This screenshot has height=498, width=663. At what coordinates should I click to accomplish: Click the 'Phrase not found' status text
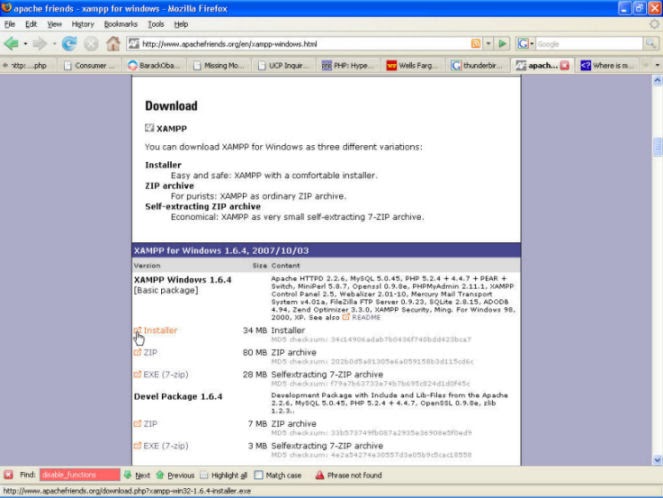[x=354, y=475]
